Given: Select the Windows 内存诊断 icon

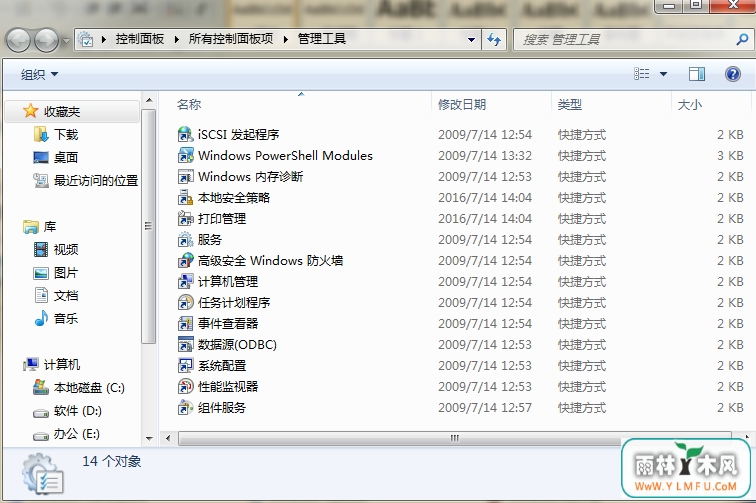Looking at the screenshot, I should pos(186,177).
